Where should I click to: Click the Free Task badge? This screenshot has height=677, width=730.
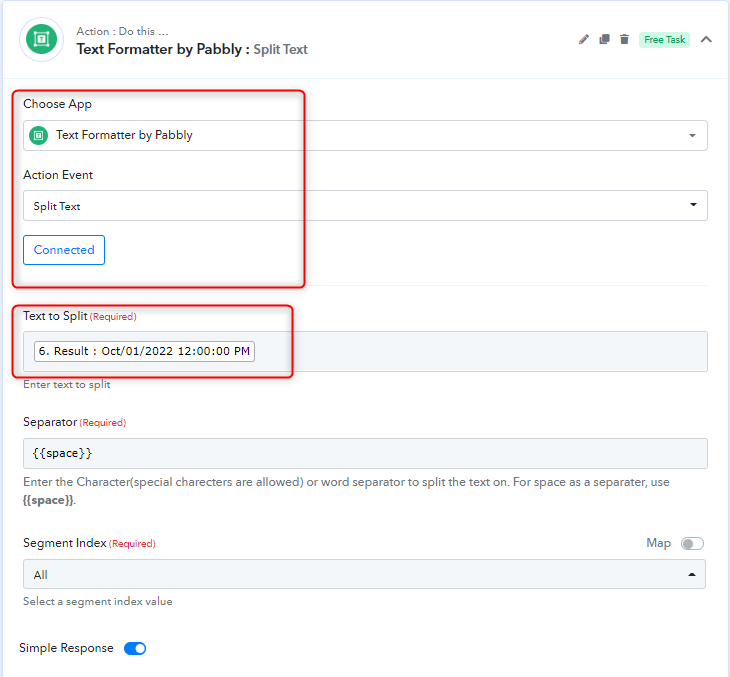click(664, 40)
